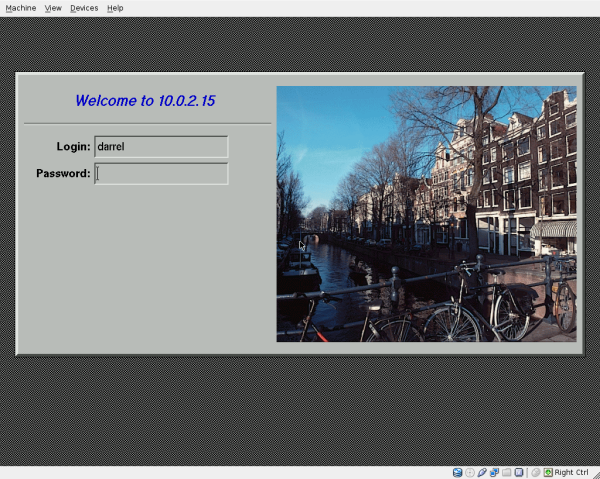Viewport: 600px width, 479px height.
Task: Open the View menu
Action: point(53,8)
